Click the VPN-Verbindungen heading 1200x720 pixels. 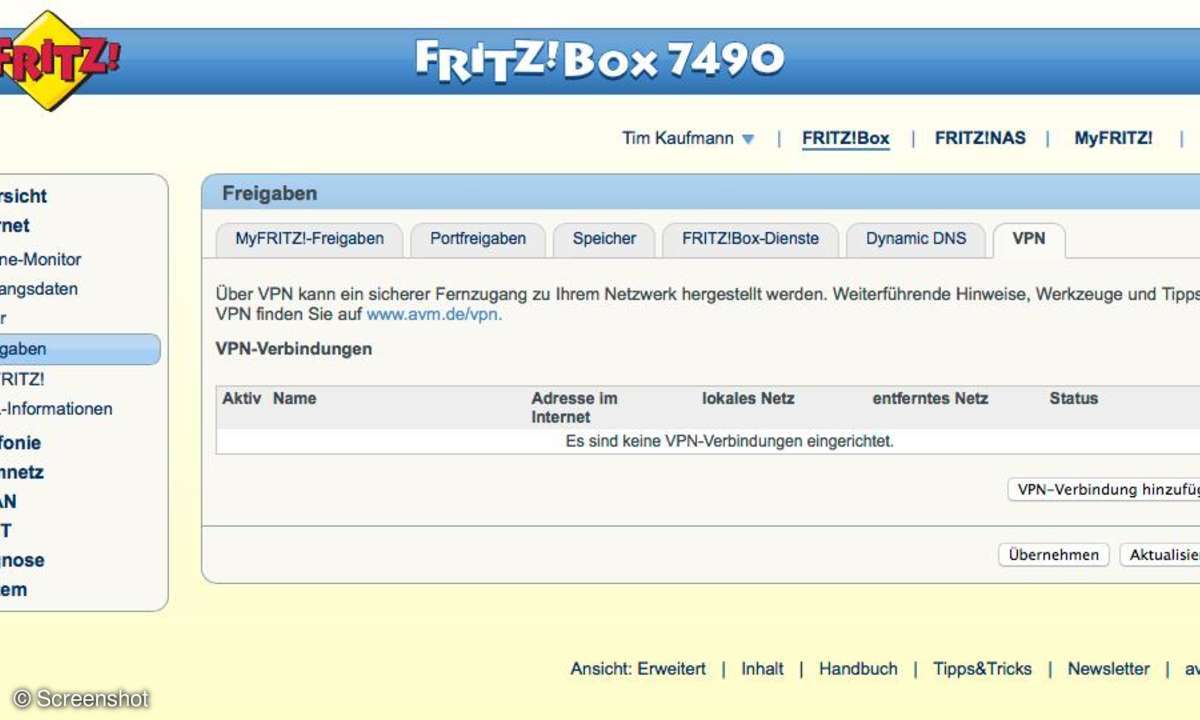click(294, 349)
